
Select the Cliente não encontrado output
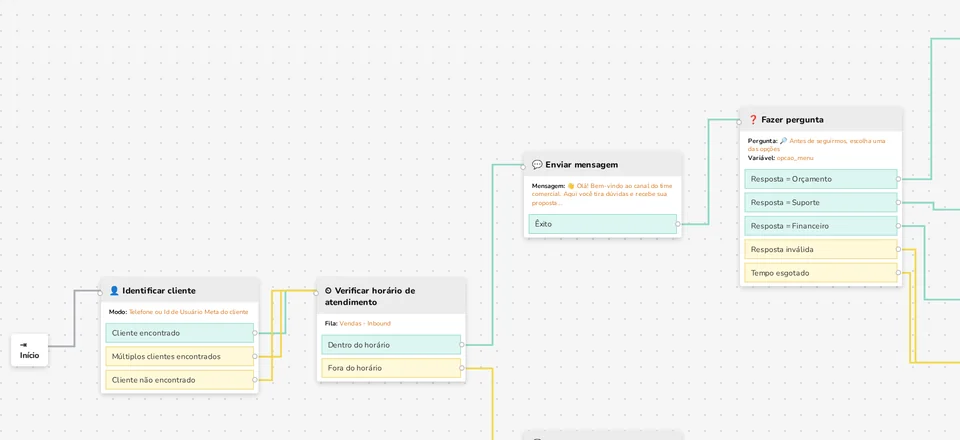[x=179, y=380]
